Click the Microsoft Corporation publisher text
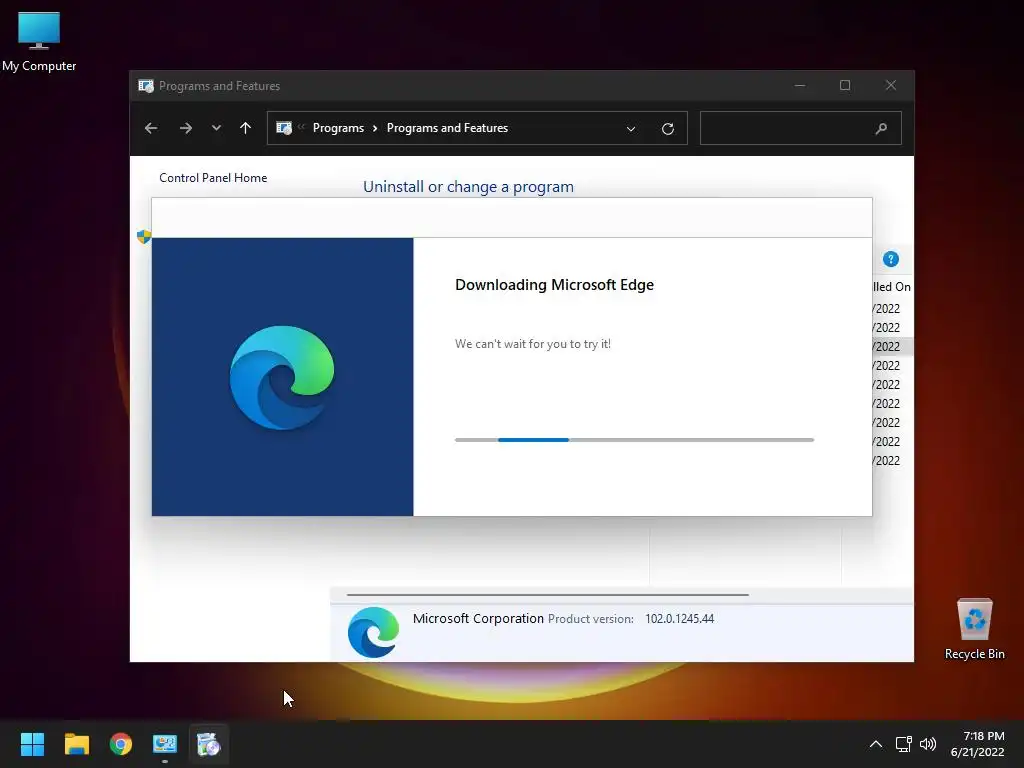The image size is (1024, 768). click(478, 618)
